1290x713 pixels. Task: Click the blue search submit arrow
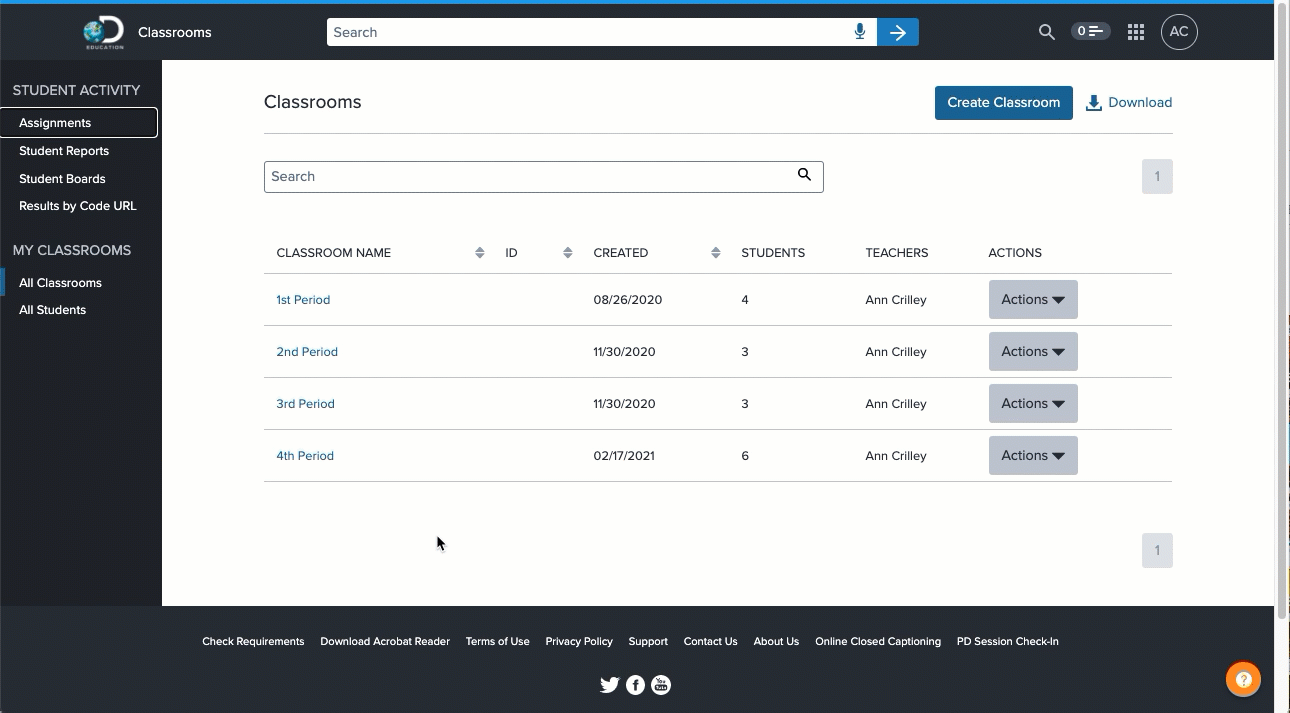tap(897, 32)
